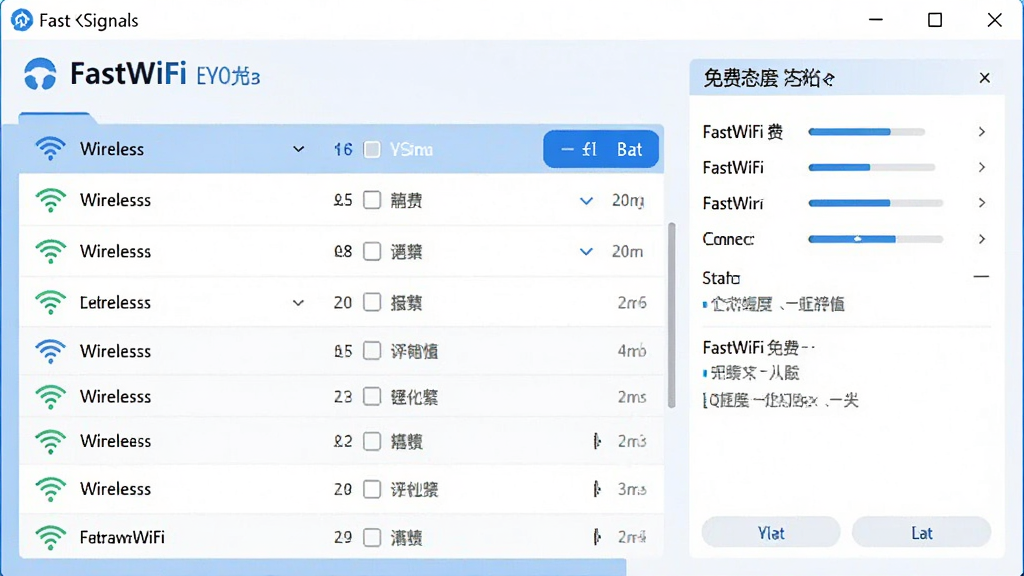Image resolution: width=1024 pixels, height=576 pixels.
Task: Collapse the Stato section with the dash
Action: 981,277
